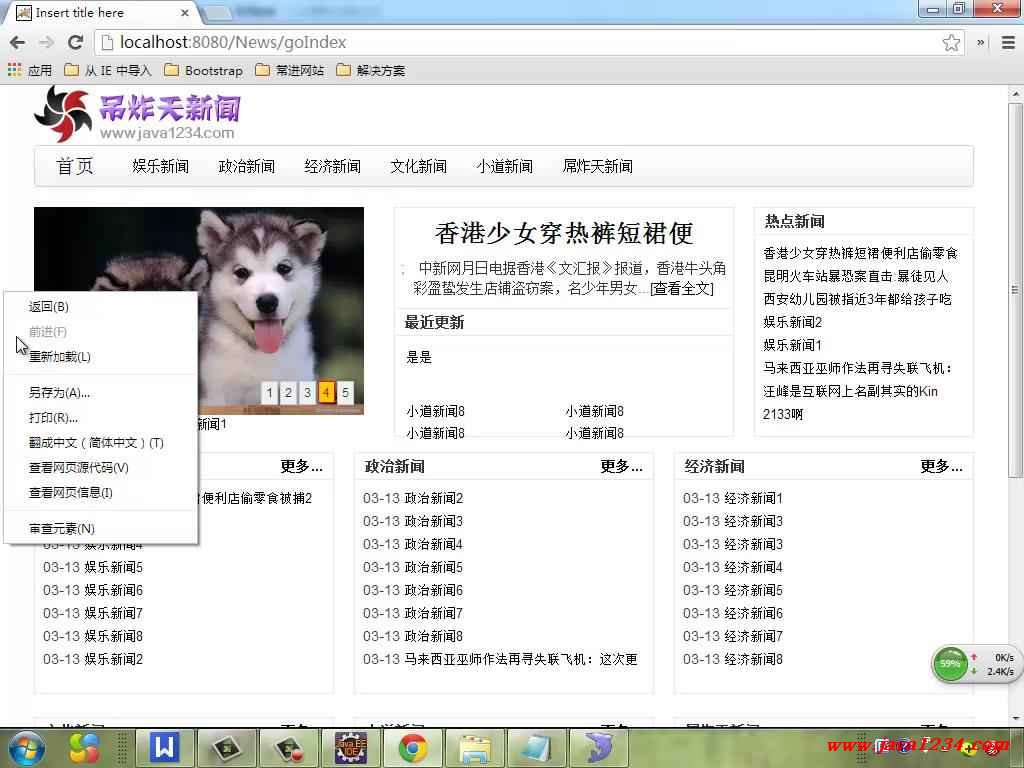1024x768 pixels.
Task: Open the colorful clover icon in the taskbar
Action: click(84, 748)
